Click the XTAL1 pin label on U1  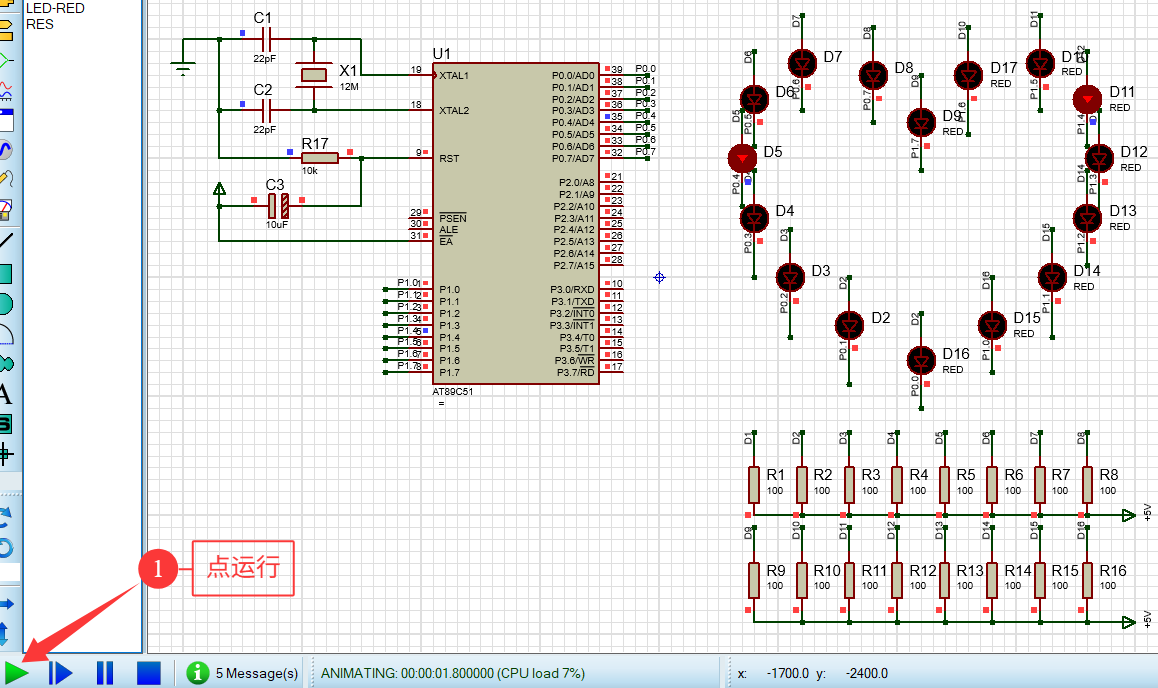(453, 75)
